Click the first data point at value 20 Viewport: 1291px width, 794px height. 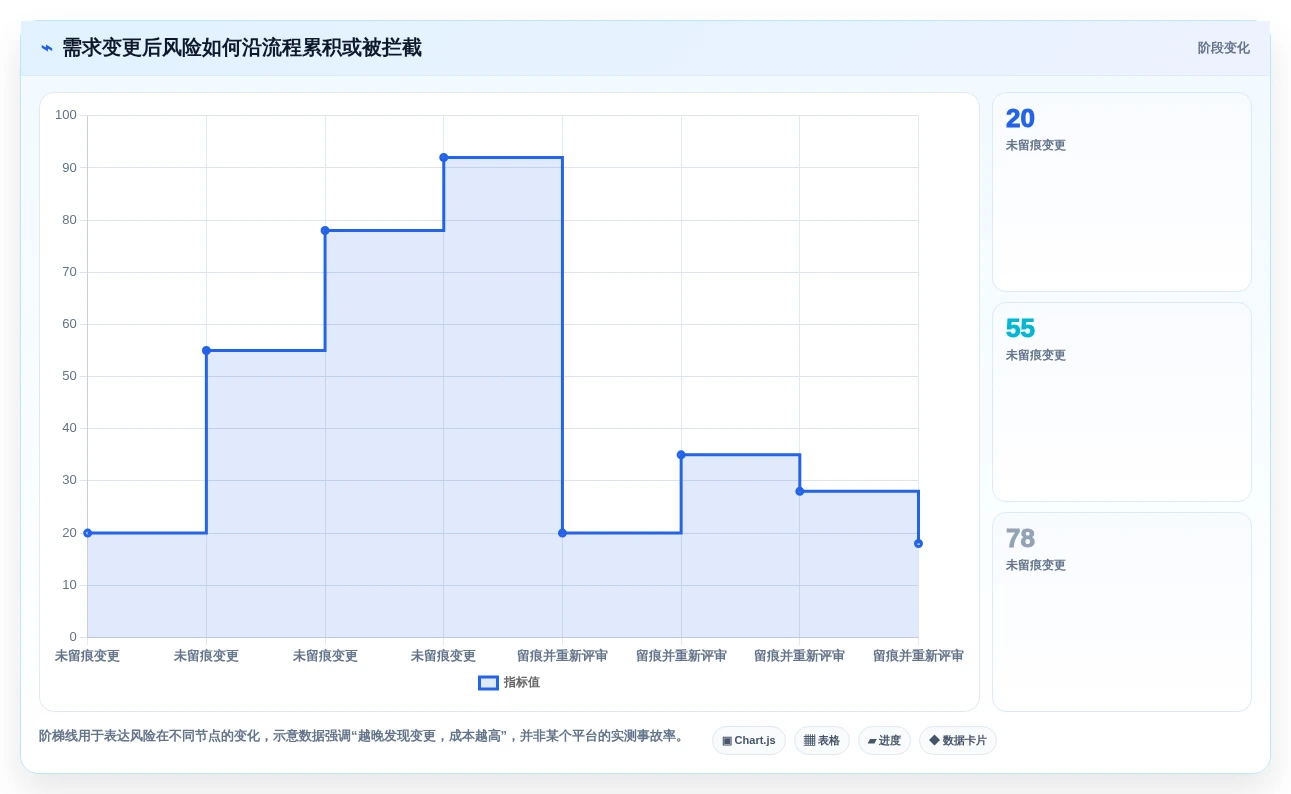[88, 533]
